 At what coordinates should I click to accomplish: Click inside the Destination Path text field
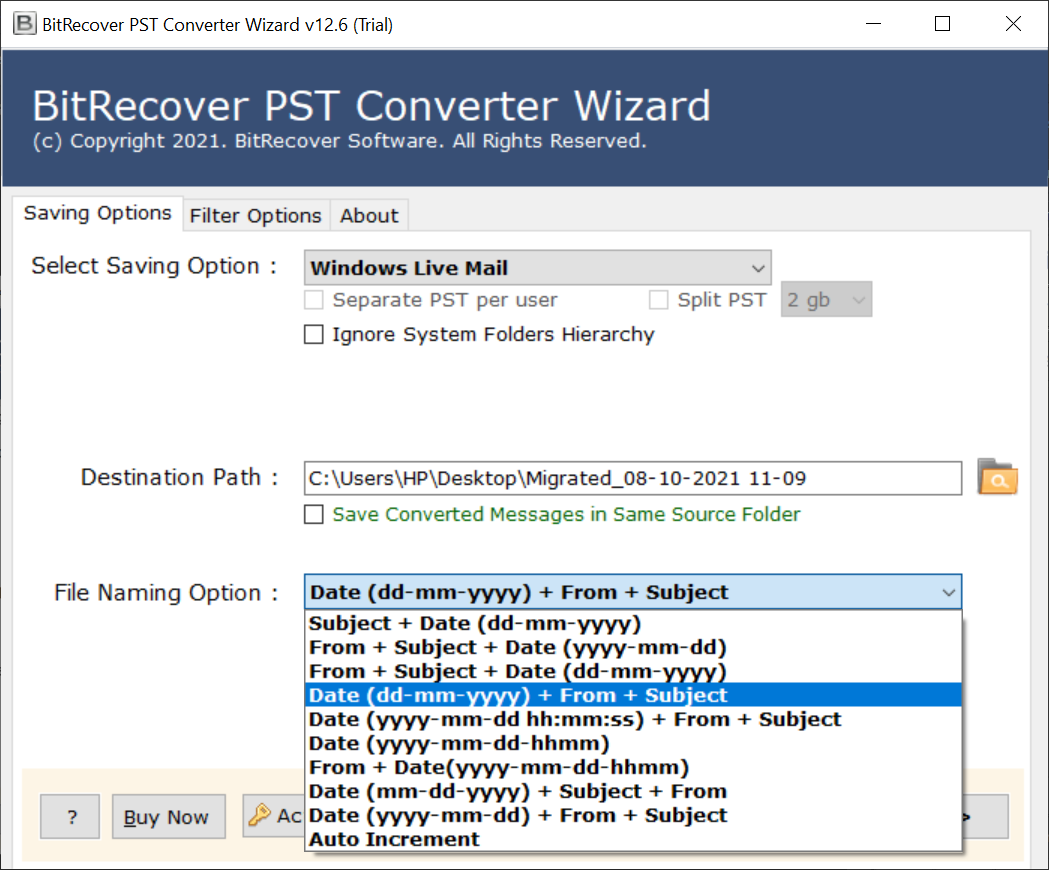click(x=633, y=478)
